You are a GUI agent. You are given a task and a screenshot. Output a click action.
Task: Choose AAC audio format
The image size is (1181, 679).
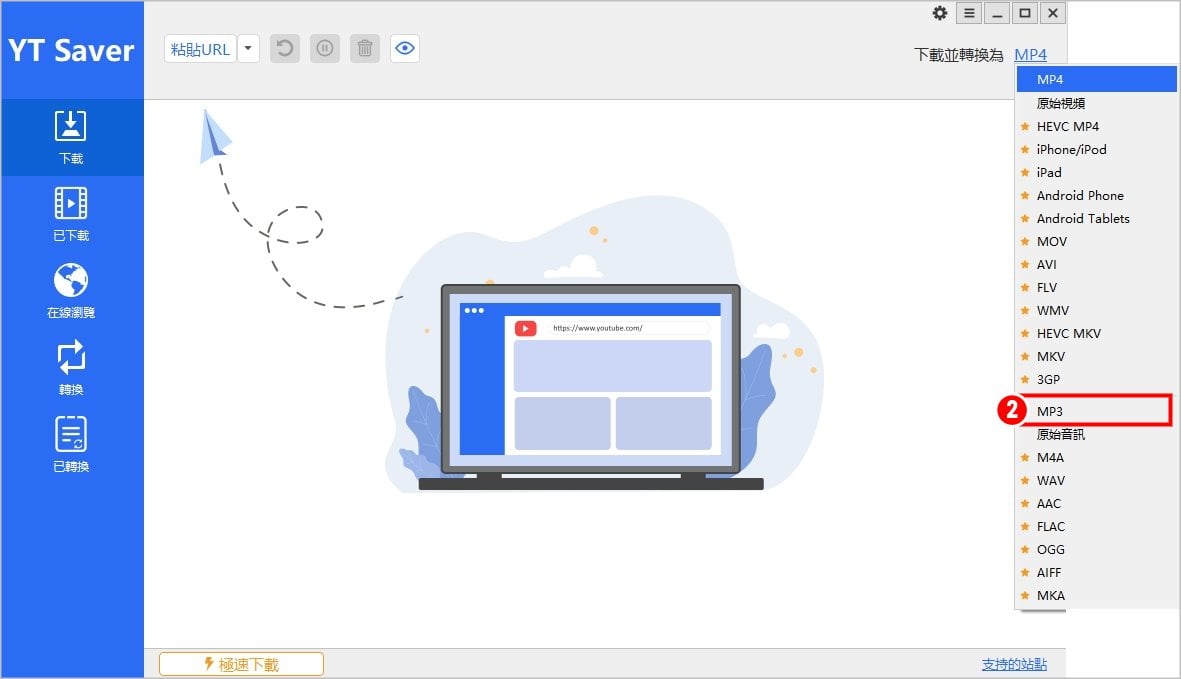click(1096, 504)
